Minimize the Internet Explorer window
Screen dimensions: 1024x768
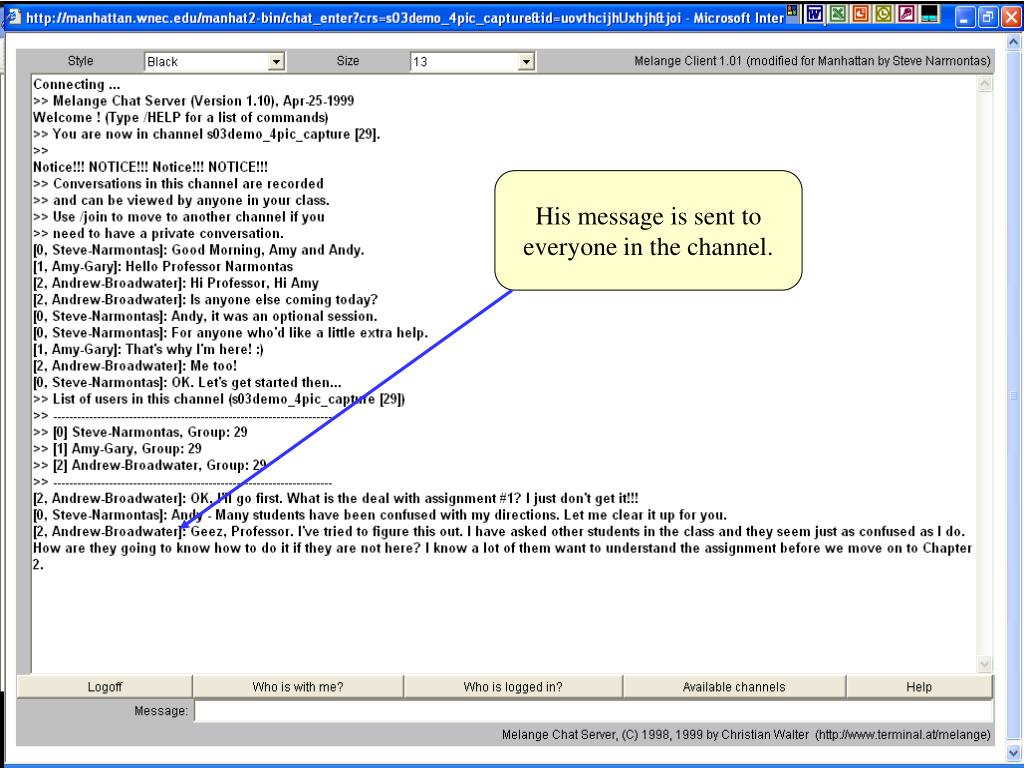pyautogui.click(x=965, y=18)
